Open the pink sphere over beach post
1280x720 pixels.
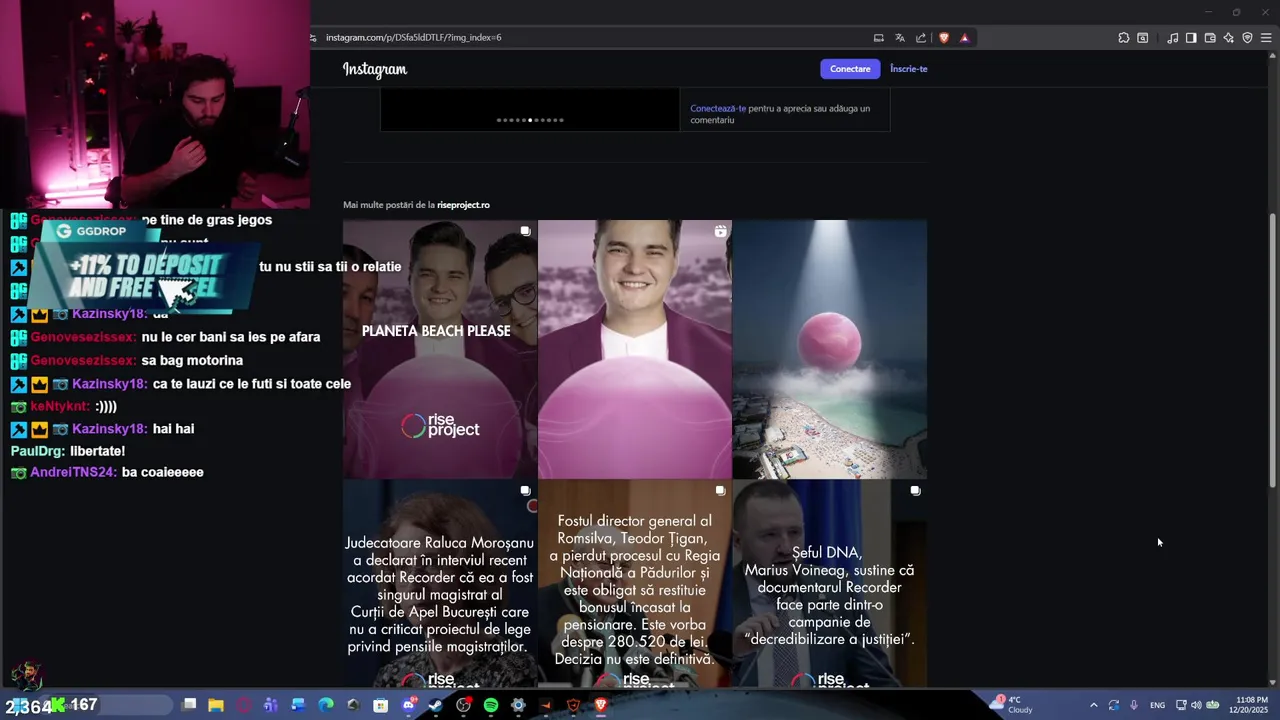pyautogui.click(x=830, y=349)
